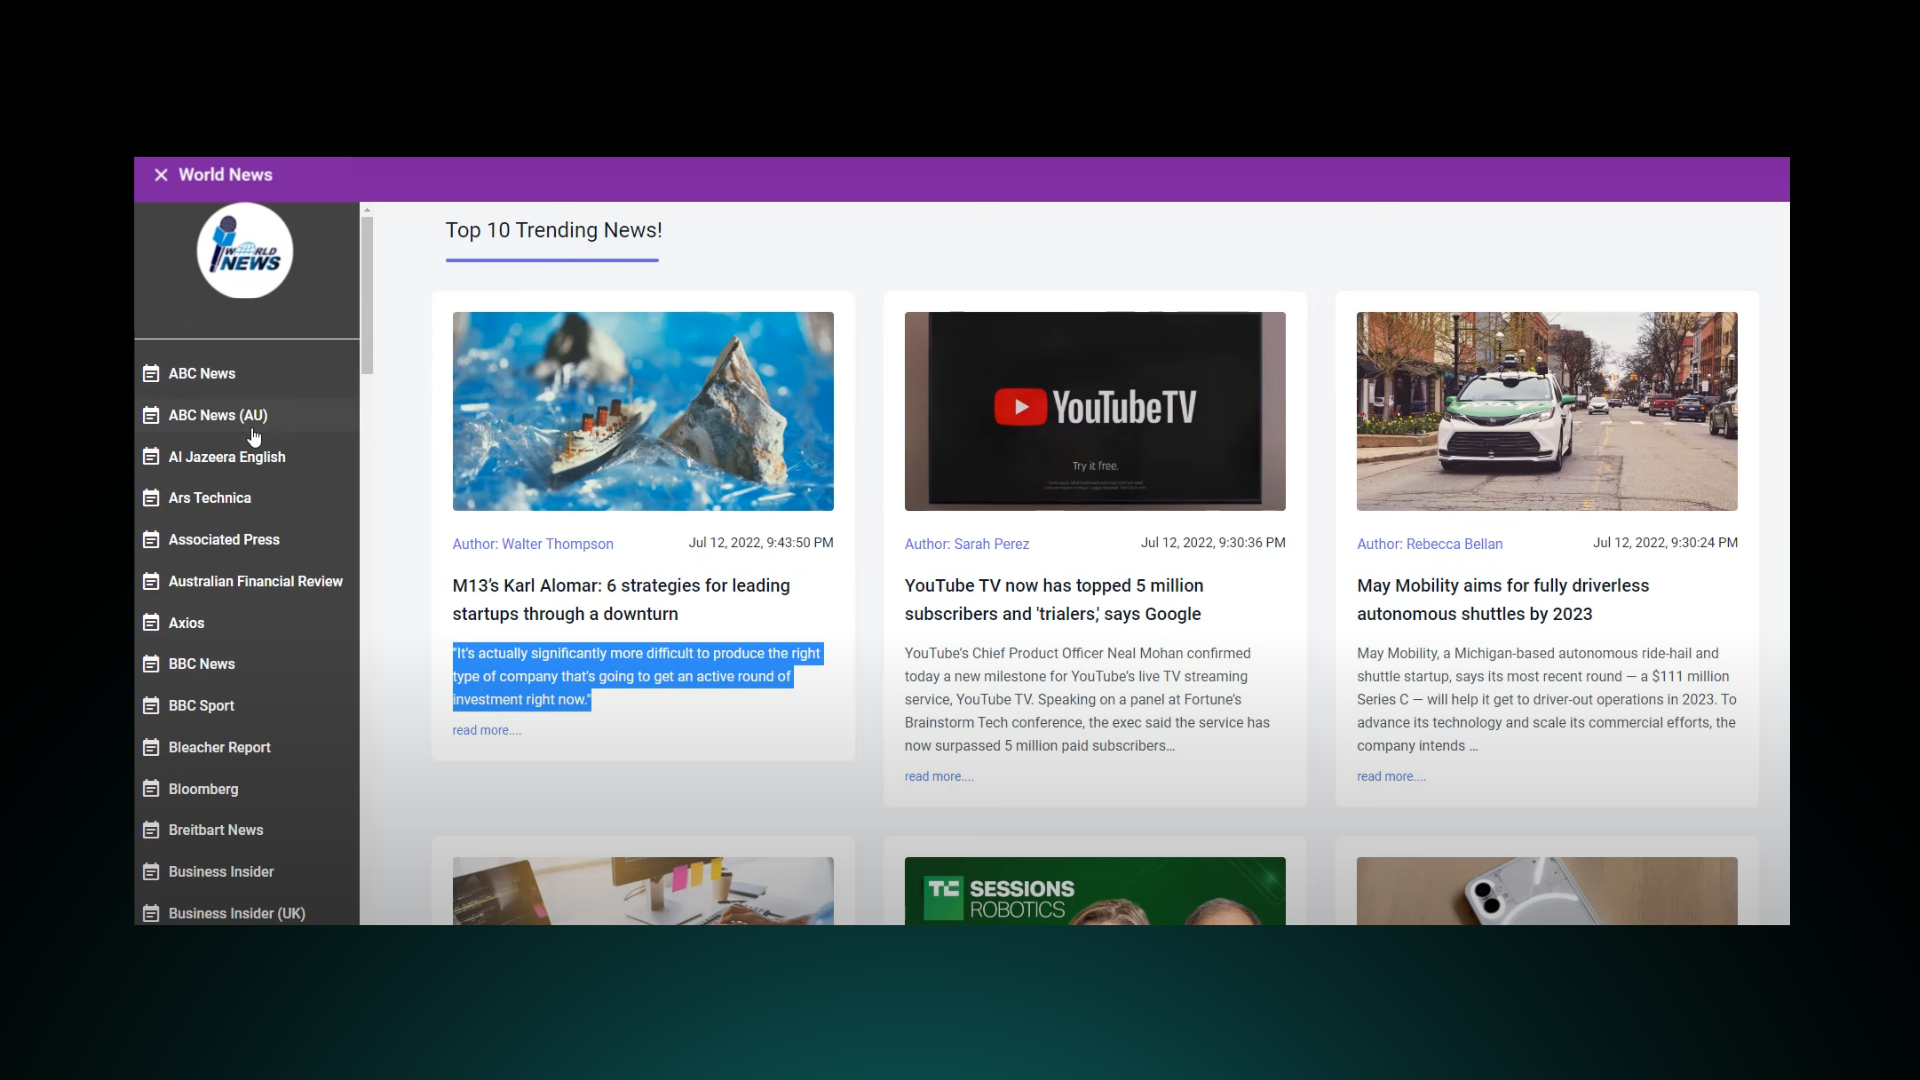
Task: Click the icon beside ABC News (AU)
Action: pyautogui.click(x=151, y=415)
